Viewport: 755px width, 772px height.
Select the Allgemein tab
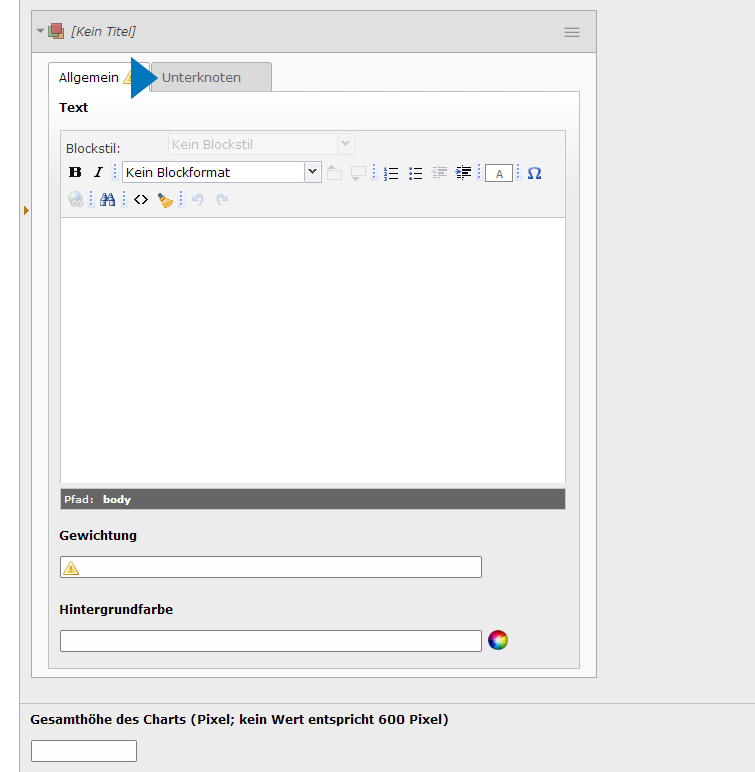click(89, 77)
